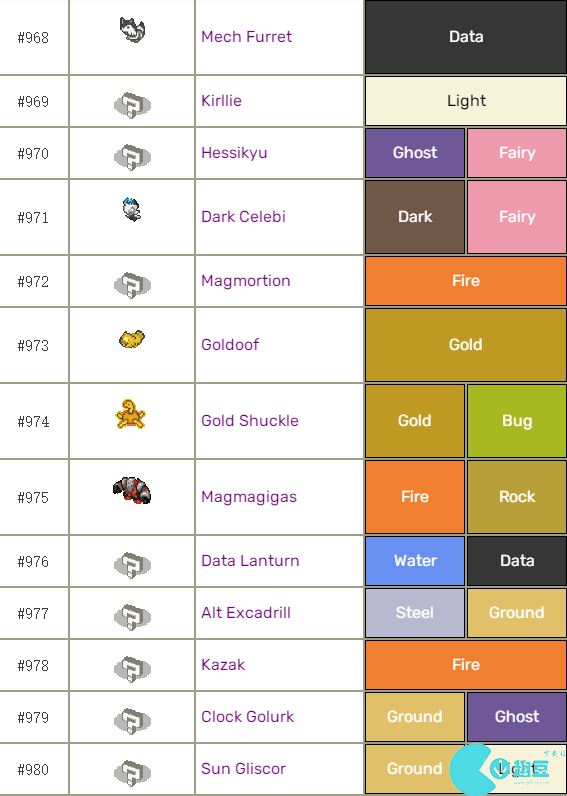Image resolution: width=567 pixels, height=796 pixels.
Task: Click the Goldoof sprite icon
Action: click(132, 339)
